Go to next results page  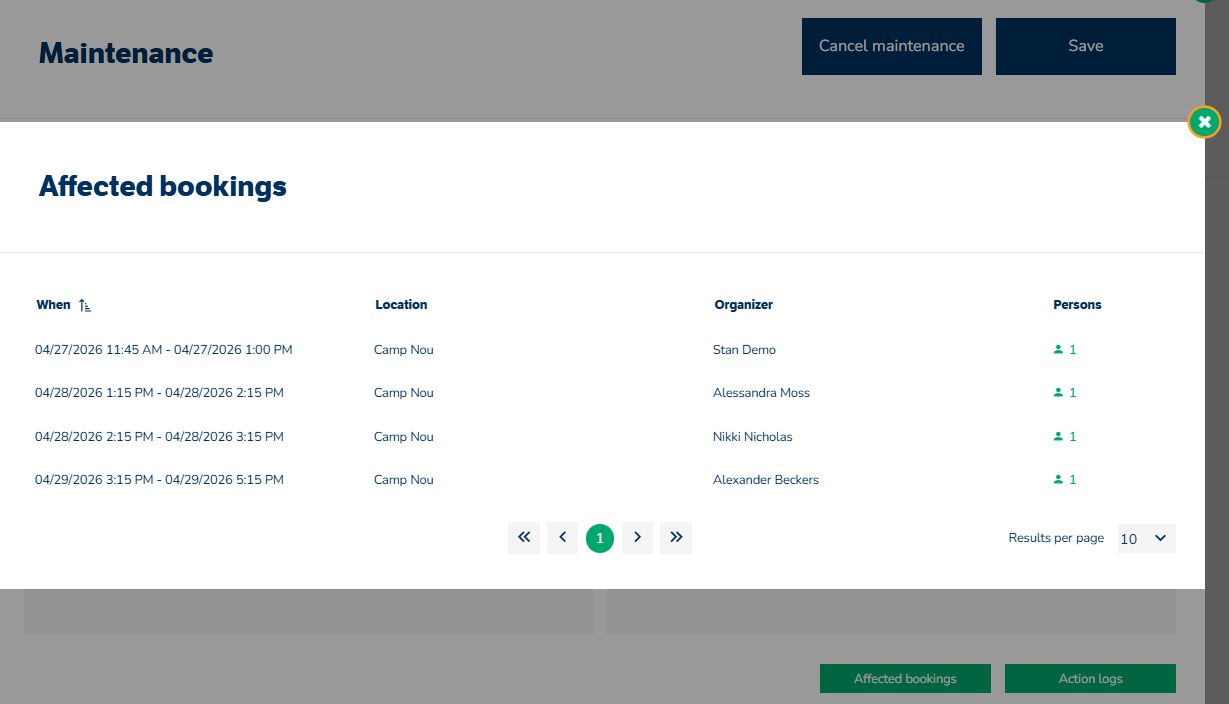click(x=637, y=538)
